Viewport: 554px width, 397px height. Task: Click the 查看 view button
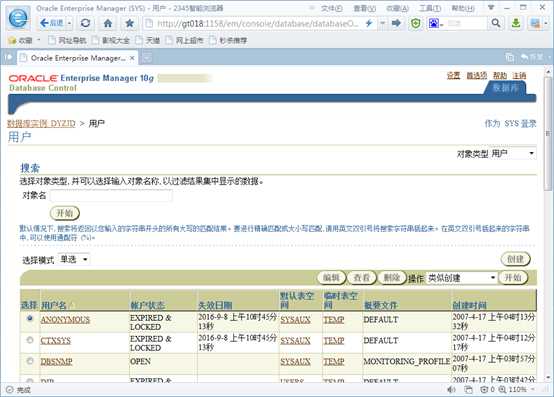coord(362,278)
